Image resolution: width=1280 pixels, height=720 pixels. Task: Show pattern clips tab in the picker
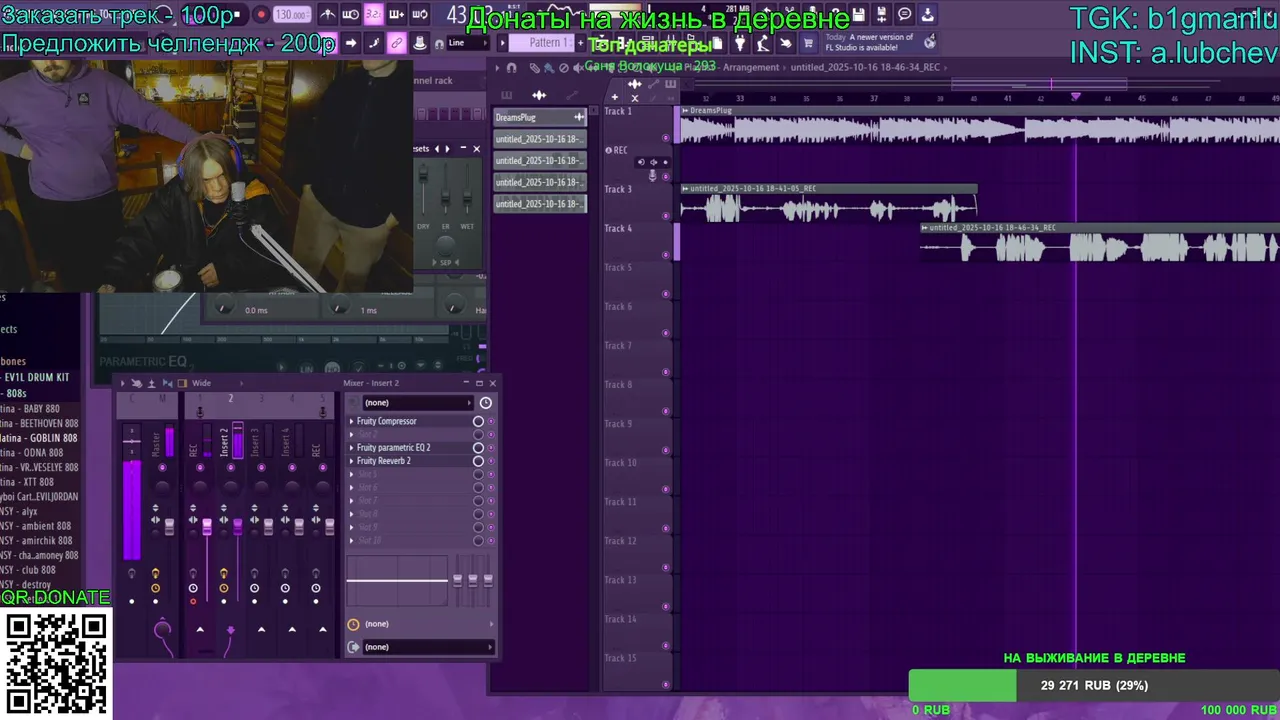(506, 95)
